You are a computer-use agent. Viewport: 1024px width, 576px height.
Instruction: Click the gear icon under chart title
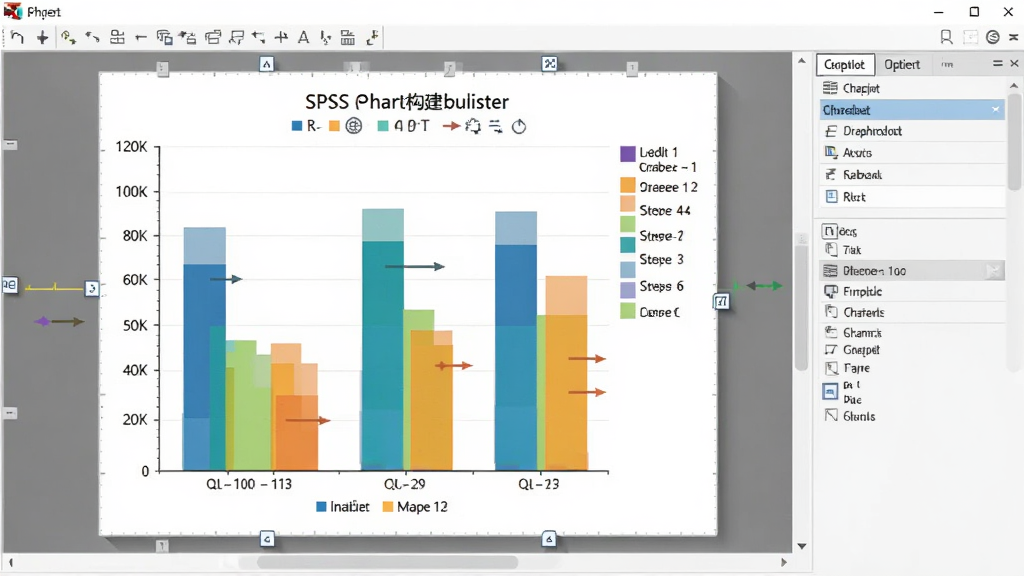pyautogui.click(x=473, y=126)
